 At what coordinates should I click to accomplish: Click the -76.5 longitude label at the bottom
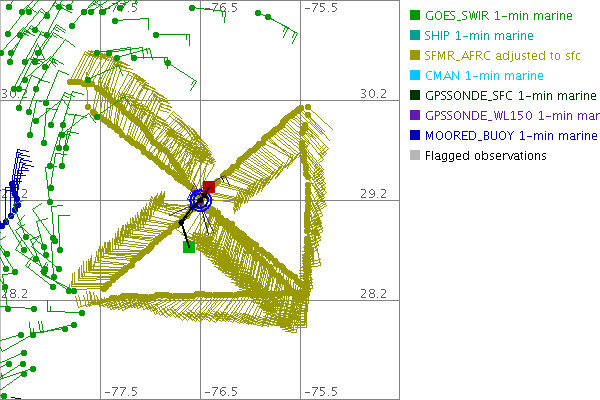click(222, 391)
